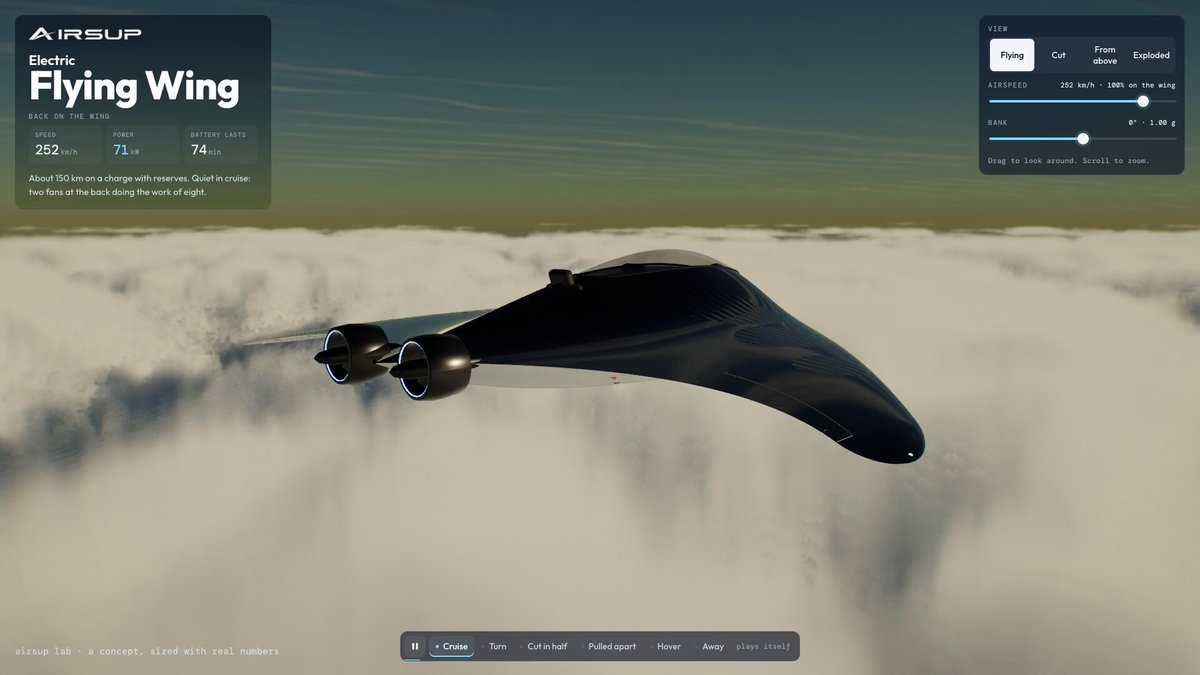This screenshot has height=675, width=1200.
Task: Click the 'plays itself' label
Action: 763,647
